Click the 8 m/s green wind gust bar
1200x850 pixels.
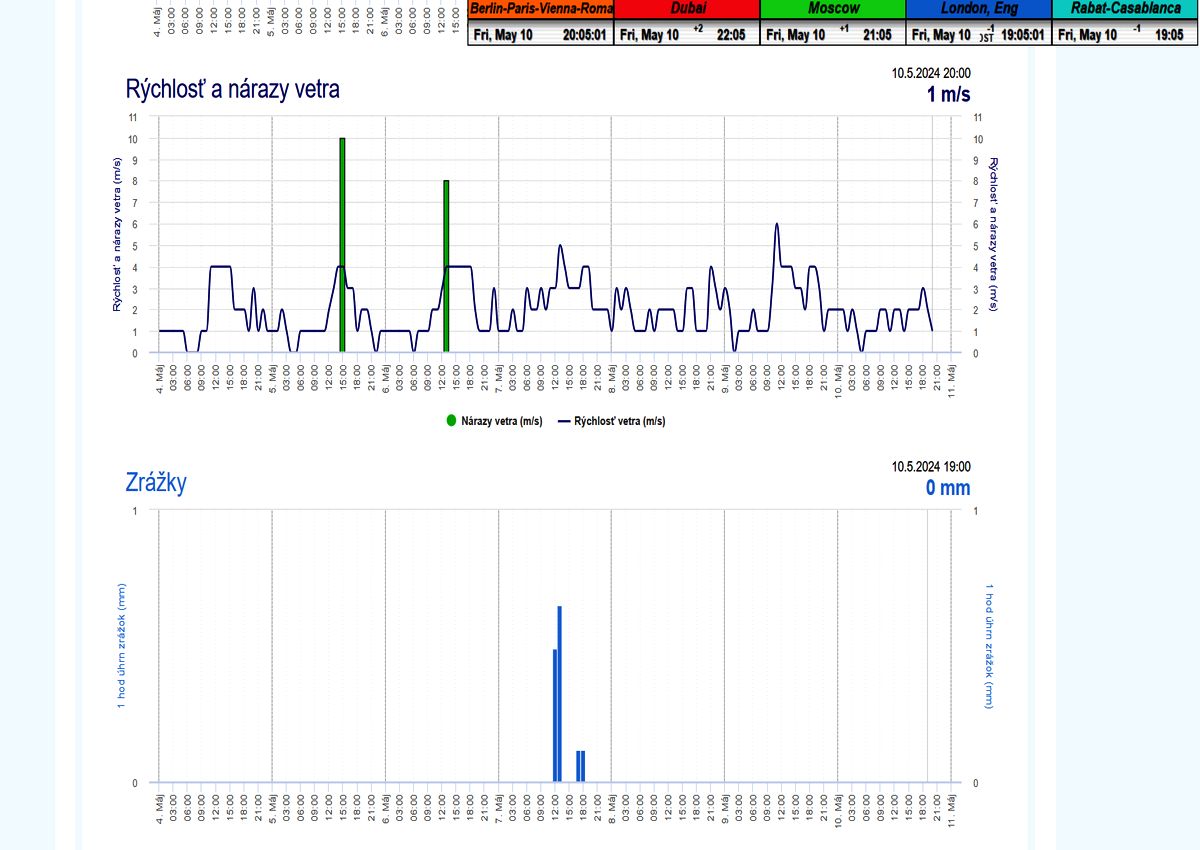(446, 266)
